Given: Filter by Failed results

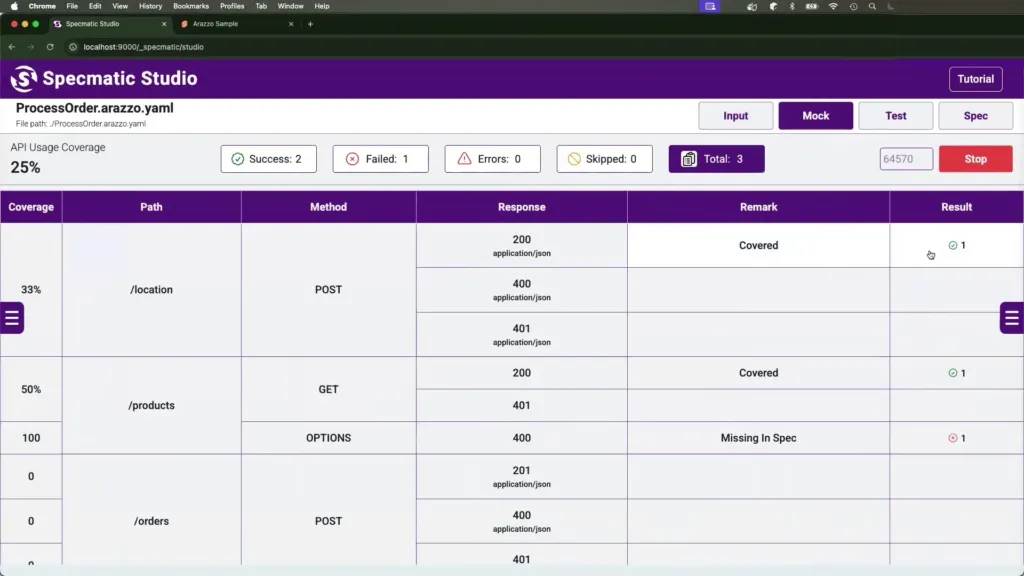Looking at the screenshot, I should 380,159.
